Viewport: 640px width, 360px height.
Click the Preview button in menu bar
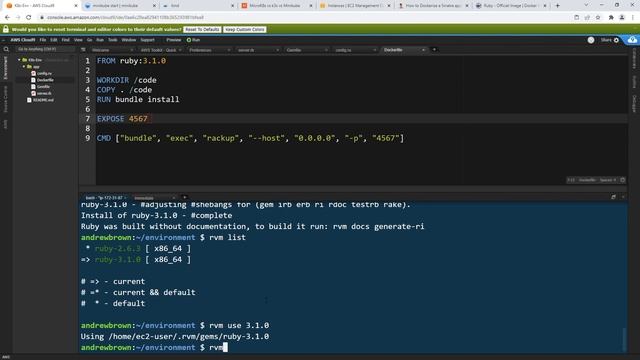tap(173, 40)
